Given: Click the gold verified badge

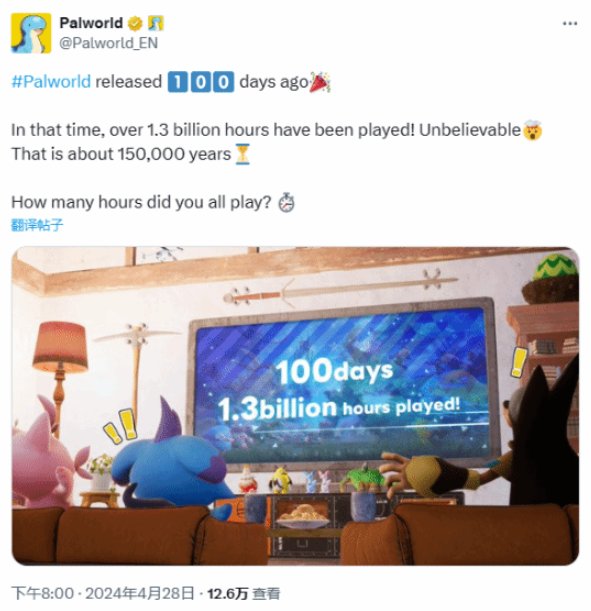Looking at the screenshot, I should coord(135,23).
